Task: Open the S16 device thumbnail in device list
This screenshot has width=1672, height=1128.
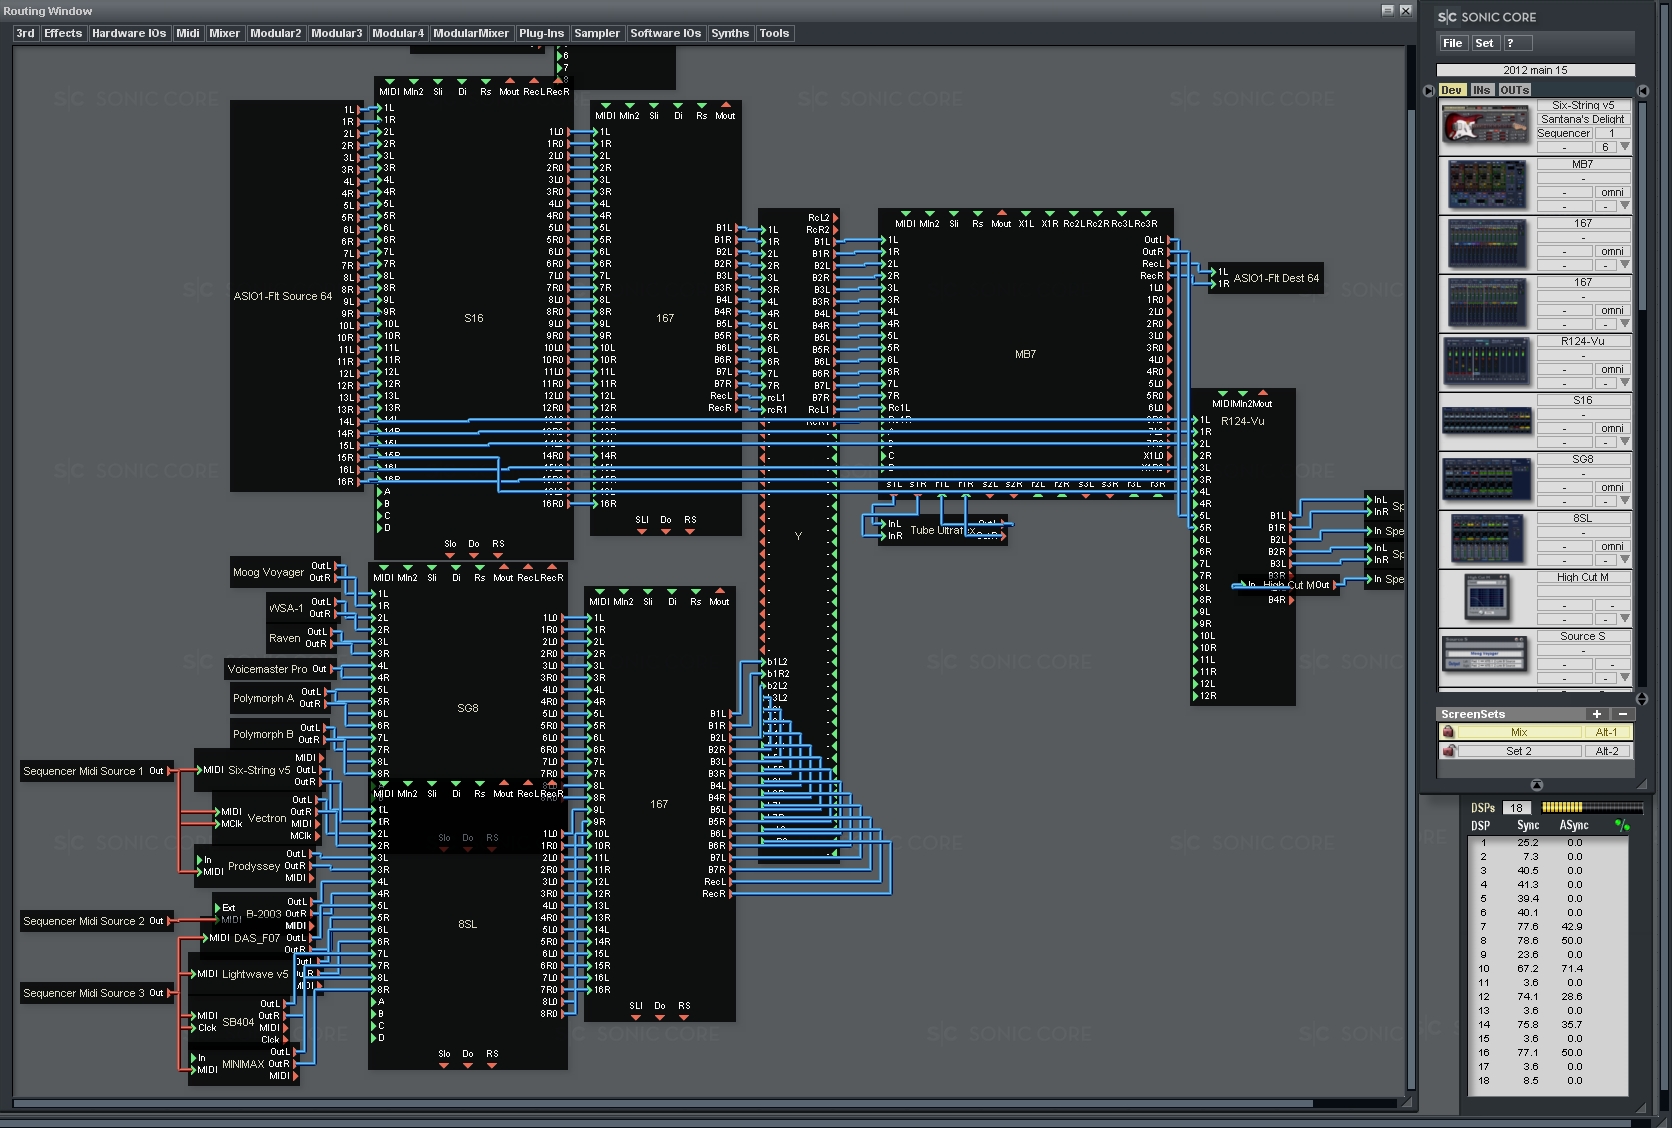Action: click(1486, 421)
